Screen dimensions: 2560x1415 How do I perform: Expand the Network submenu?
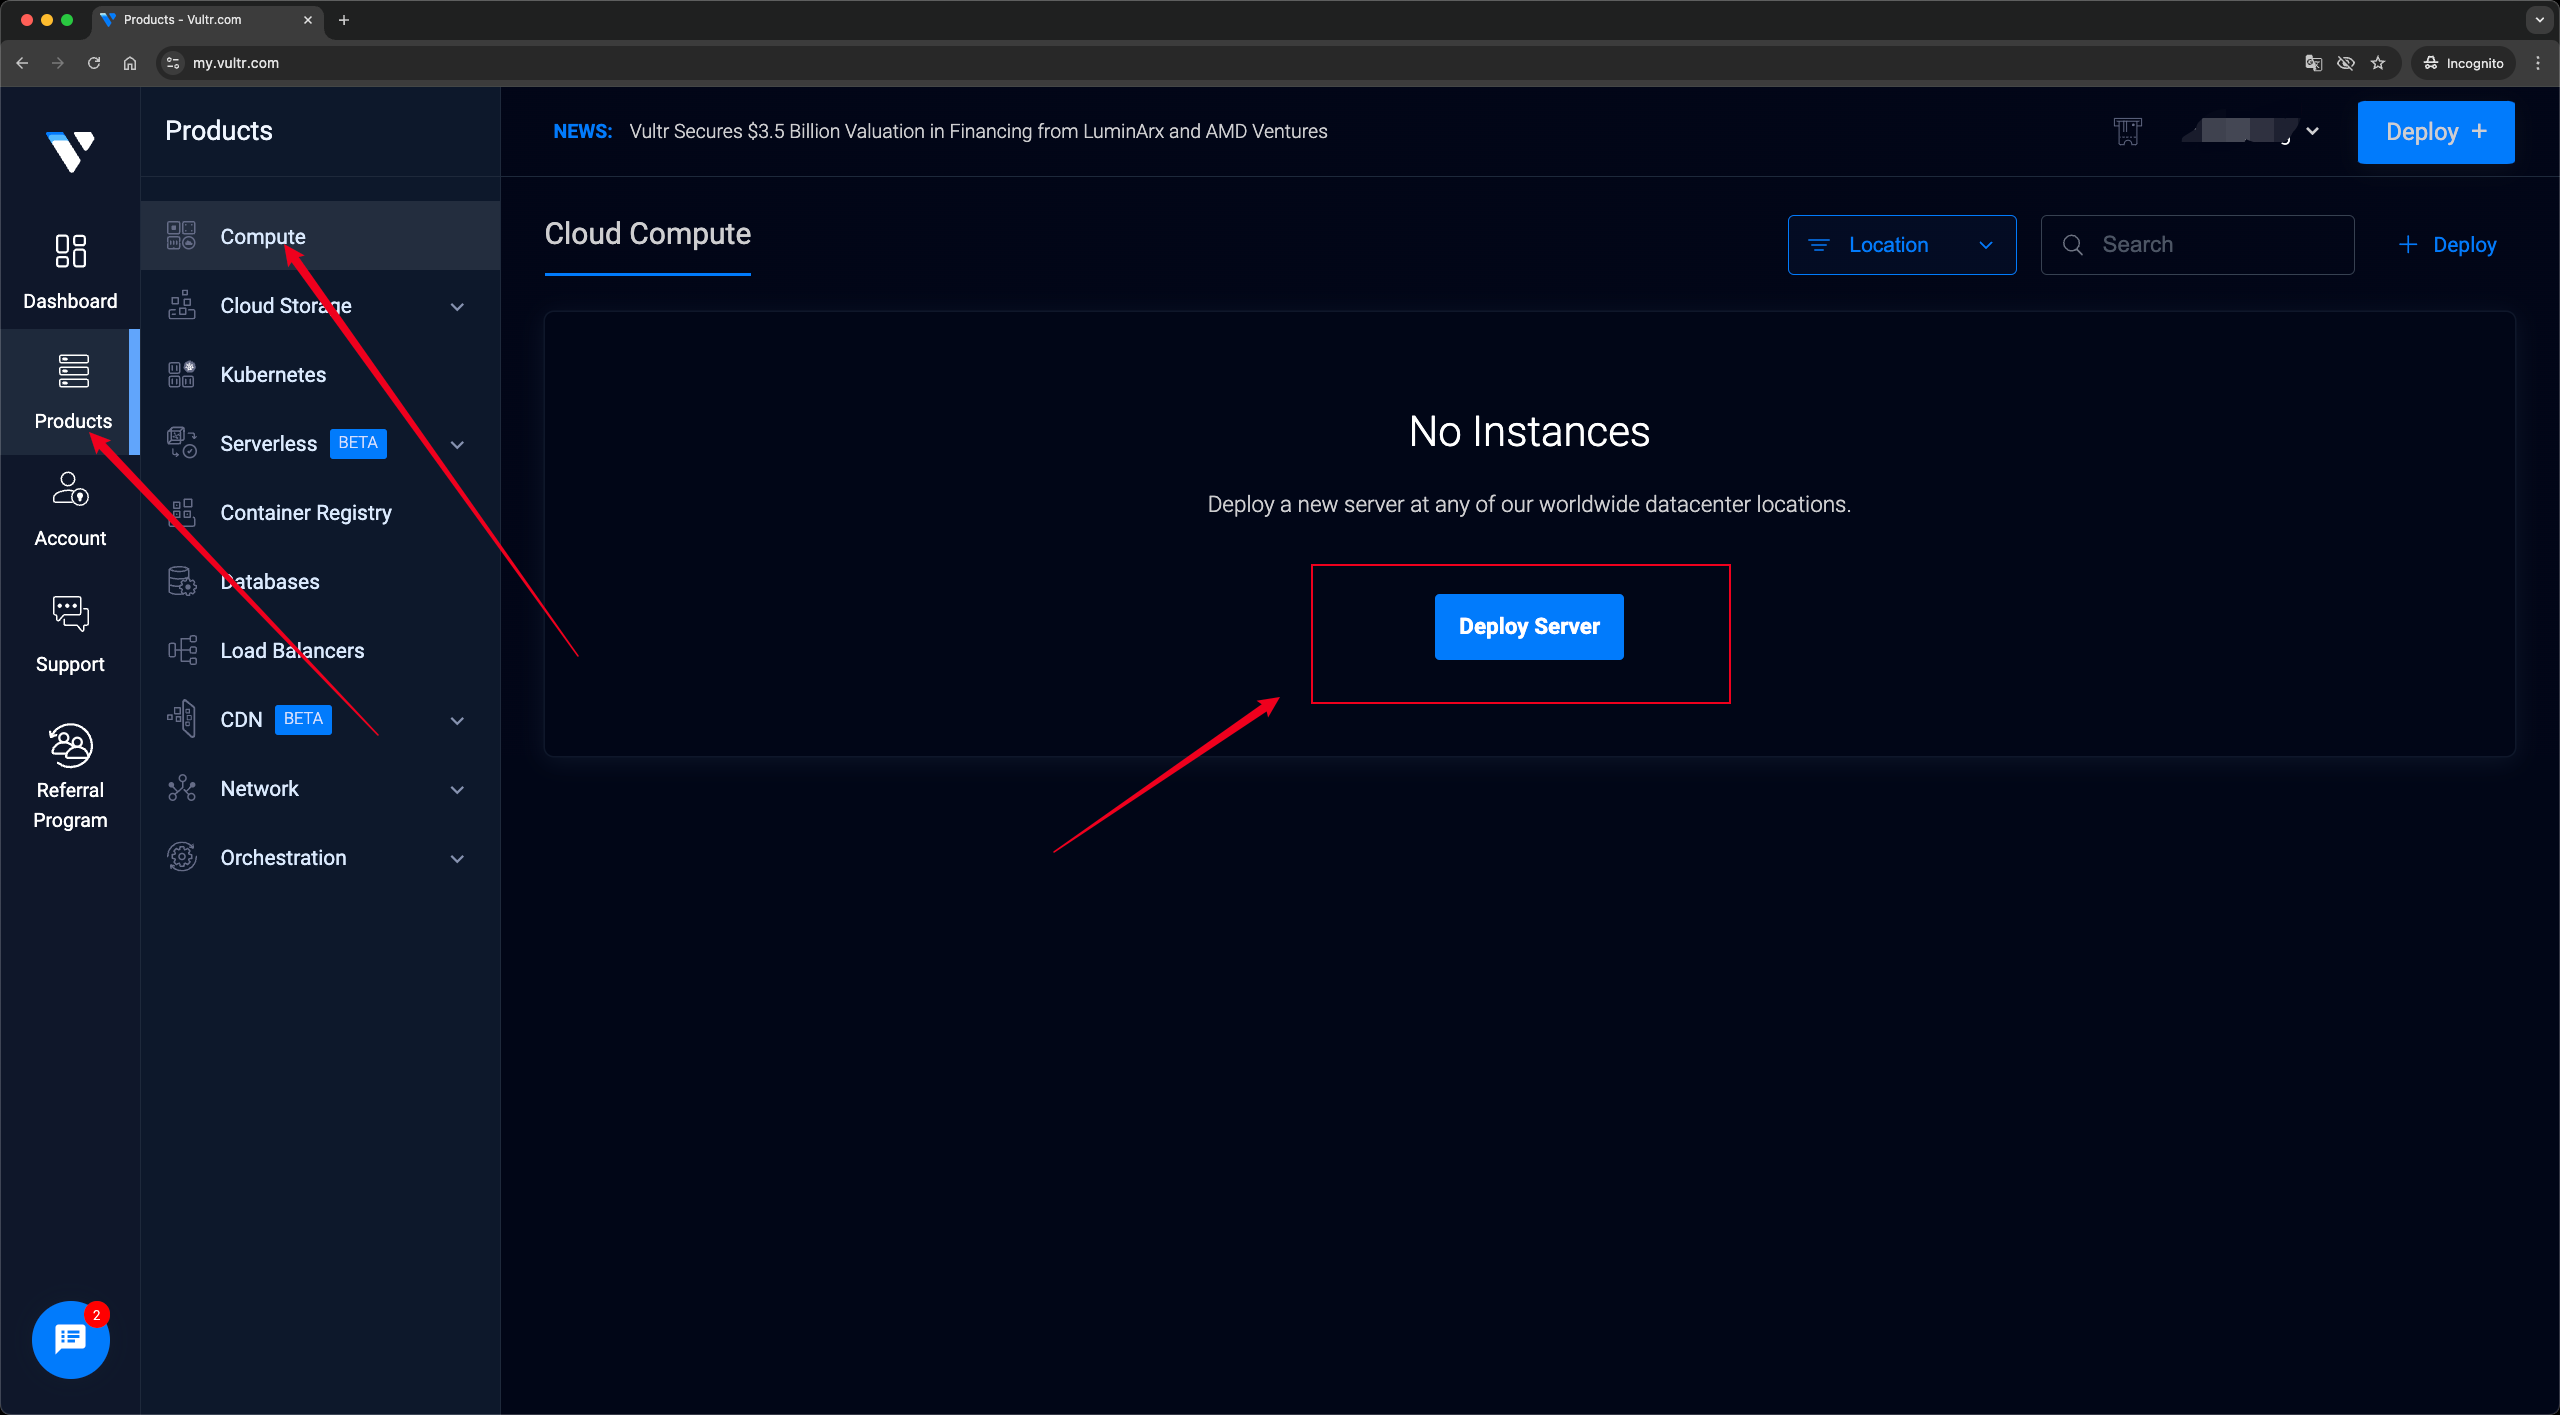(457, 789)
